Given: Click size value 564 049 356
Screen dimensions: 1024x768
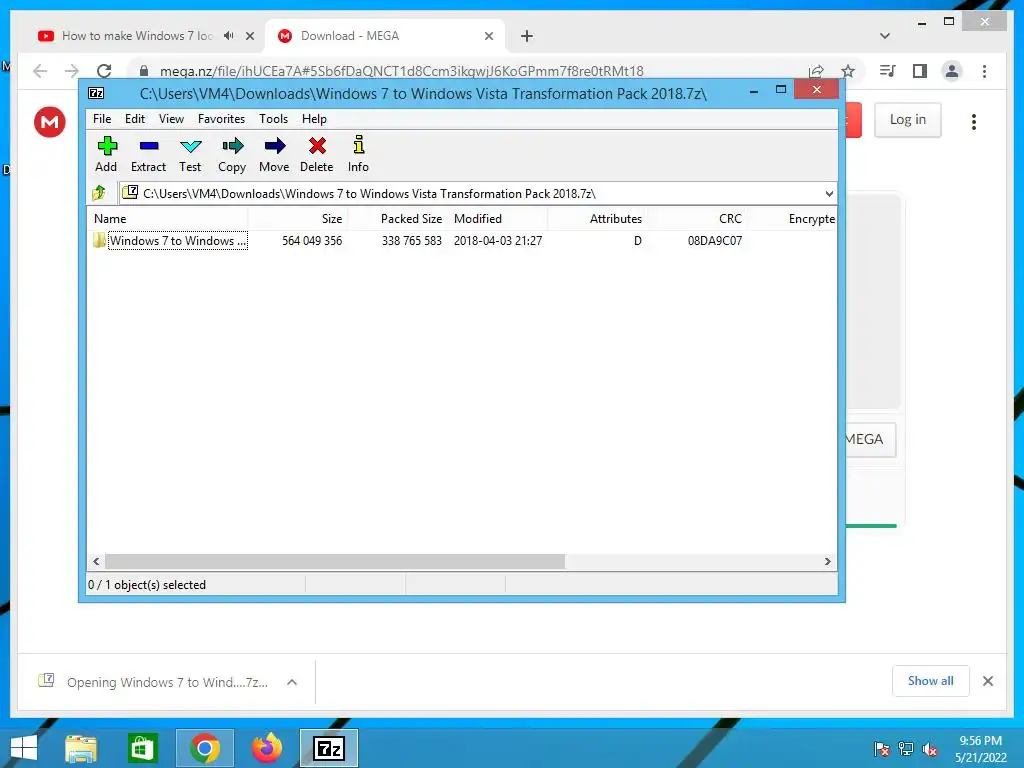Looking at the screenshot, I should pyautogui.click(x=312, y=240).
